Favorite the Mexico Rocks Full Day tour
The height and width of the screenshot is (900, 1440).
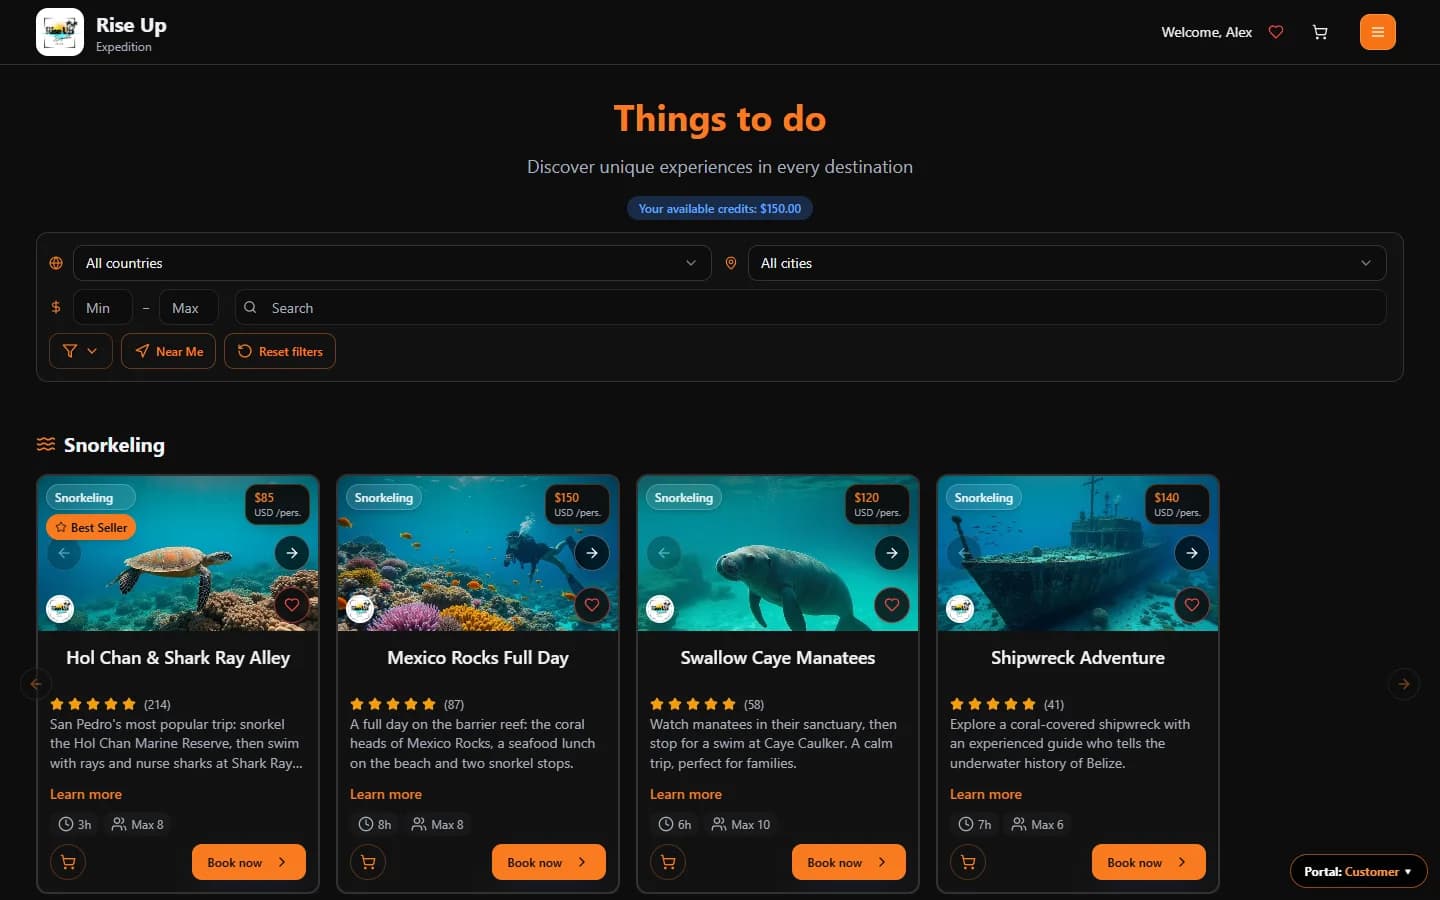pyautogui.click(x=592, y=605)
